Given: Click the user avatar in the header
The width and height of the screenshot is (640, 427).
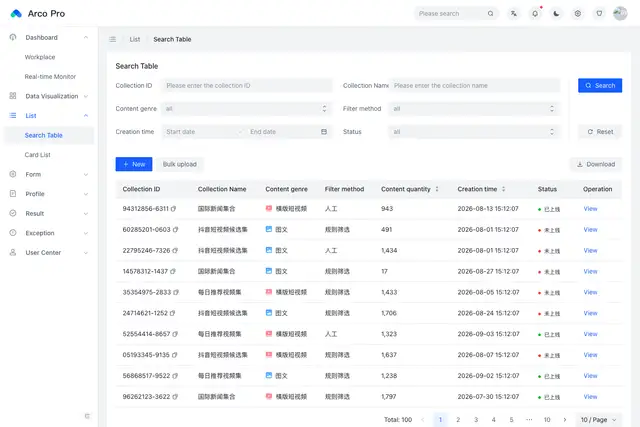Looking at the screenshot, I should (620, 13).
